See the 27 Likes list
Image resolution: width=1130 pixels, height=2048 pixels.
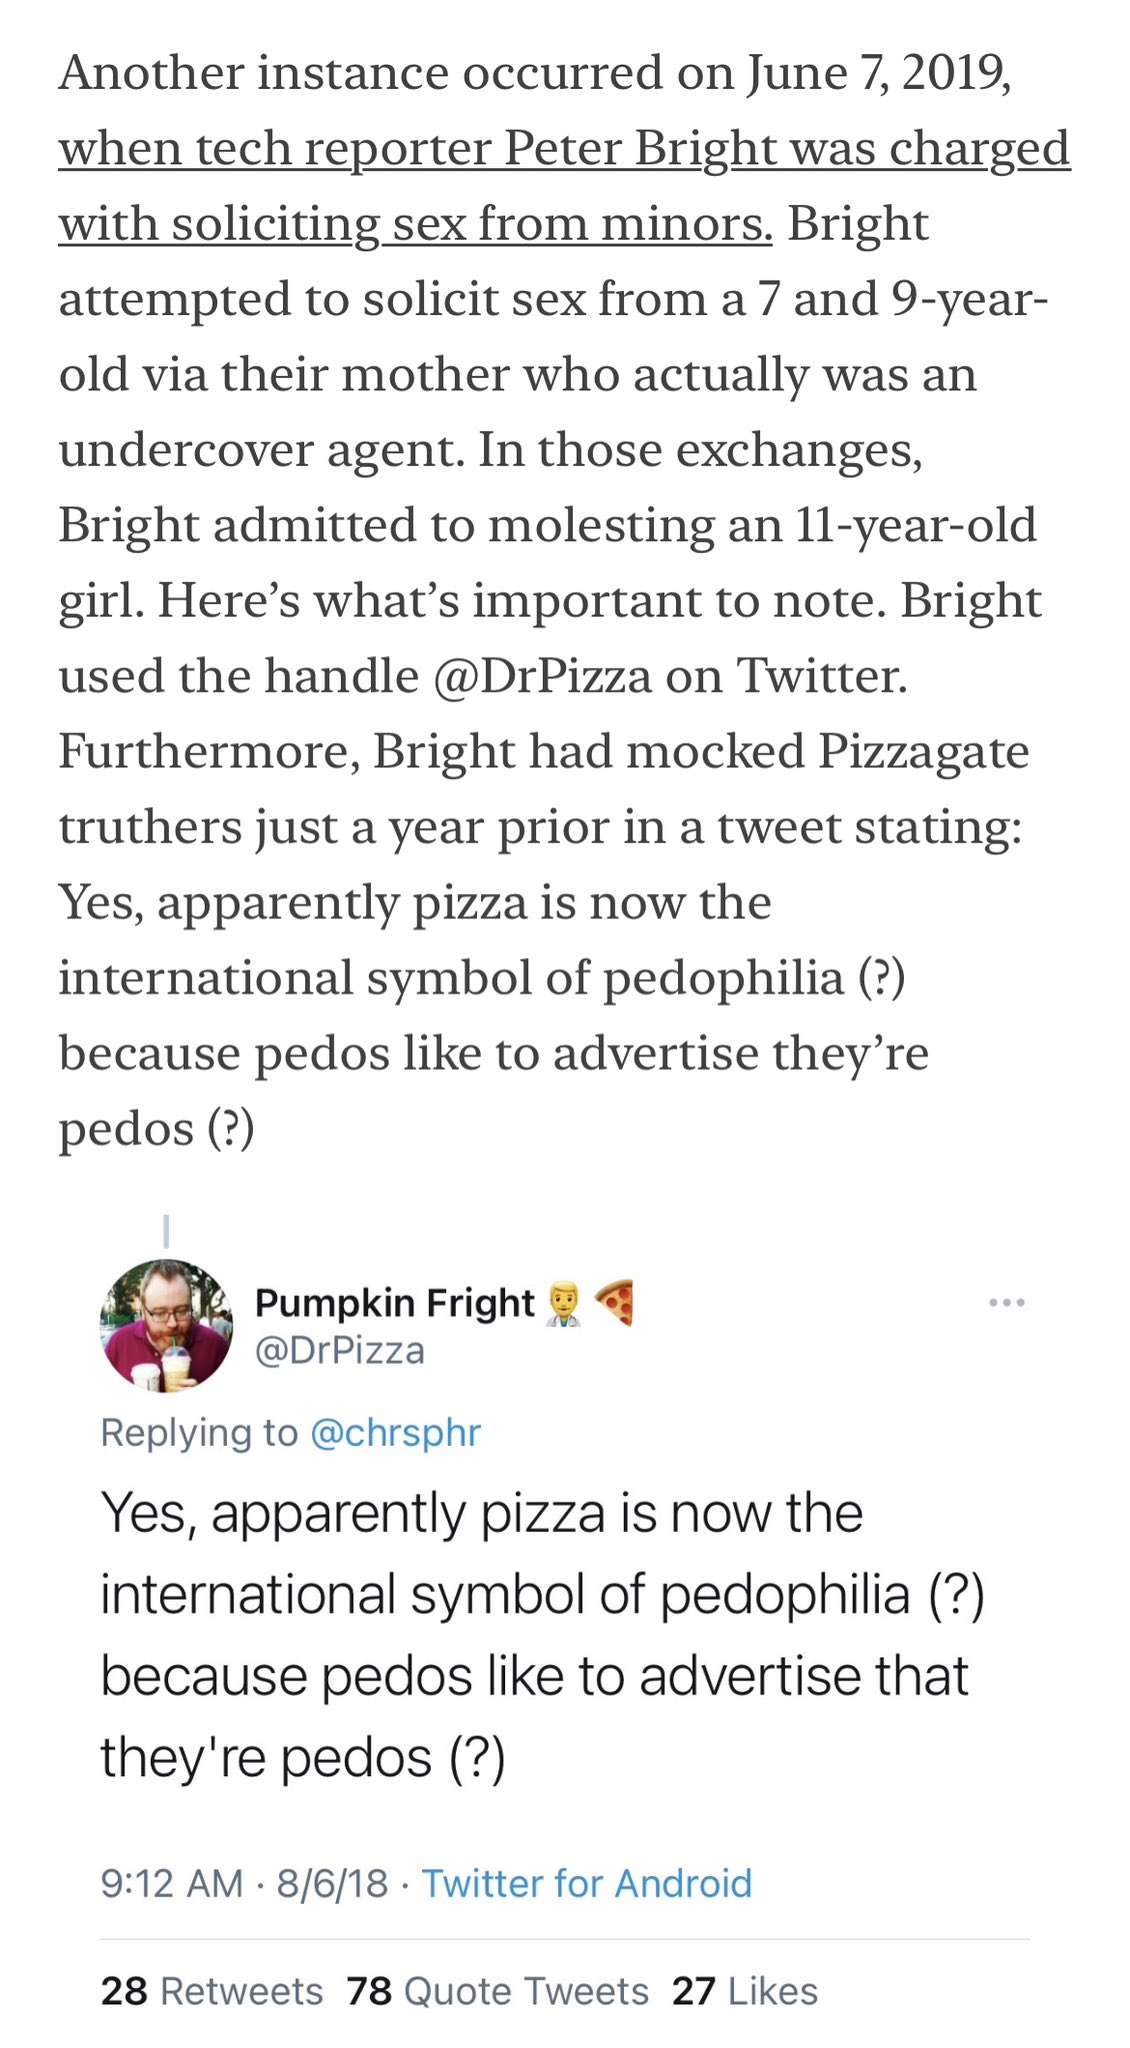click(x=745, y=1991)
